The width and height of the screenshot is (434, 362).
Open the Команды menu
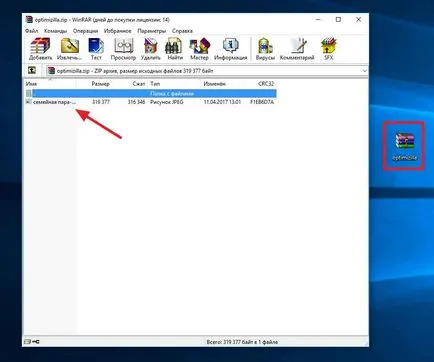point(55,31)
